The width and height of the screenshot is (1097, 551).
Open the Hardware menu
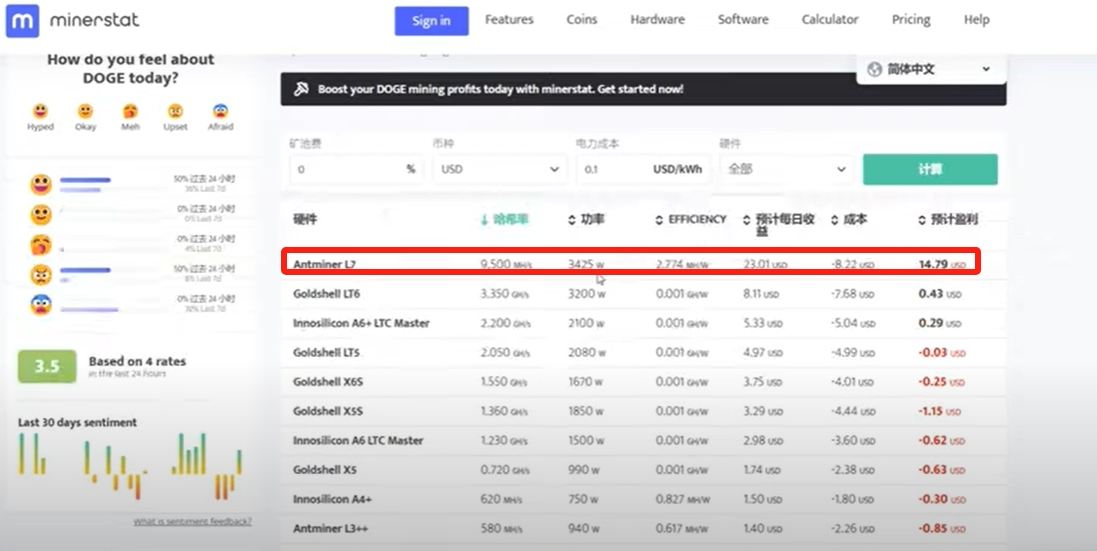[658, 20]
